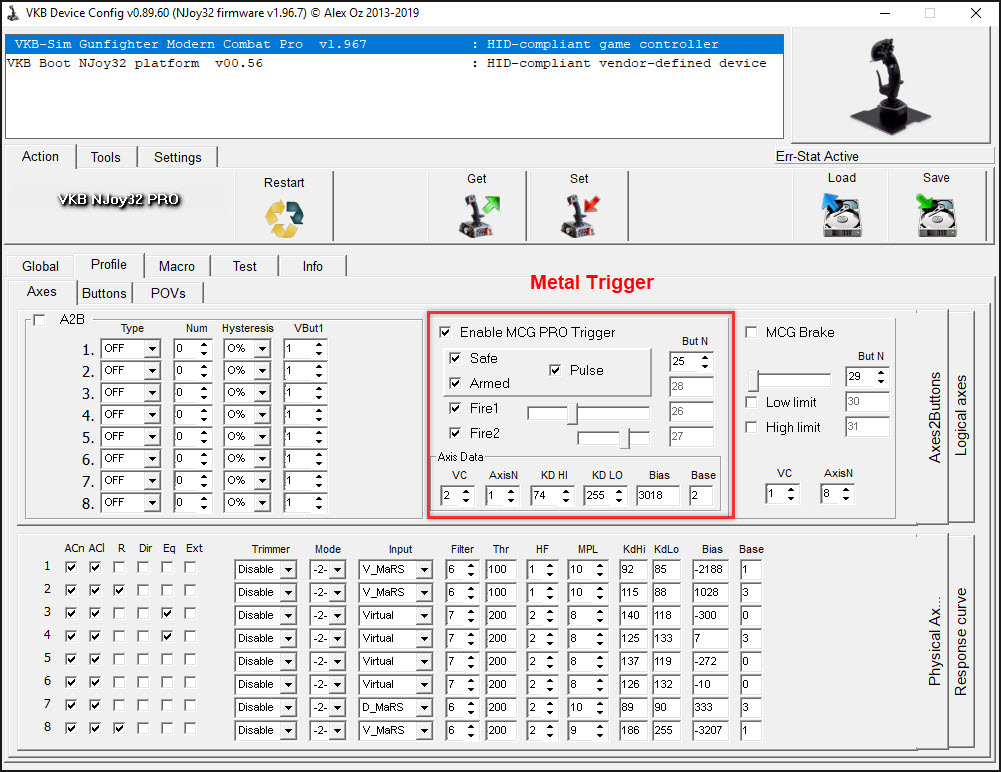Viewport: 1001px width, 772px height.
Task: Click axis 8 KdHi field 186
Action: (632, 730)
